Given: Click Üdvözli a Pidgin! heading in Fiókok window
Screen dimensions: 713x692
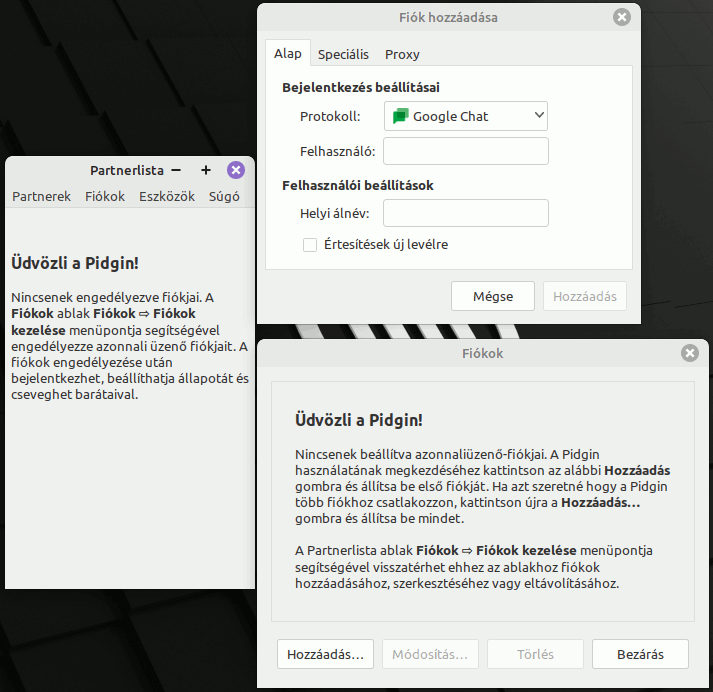Looking at the screenshot, I should (359, 420).
